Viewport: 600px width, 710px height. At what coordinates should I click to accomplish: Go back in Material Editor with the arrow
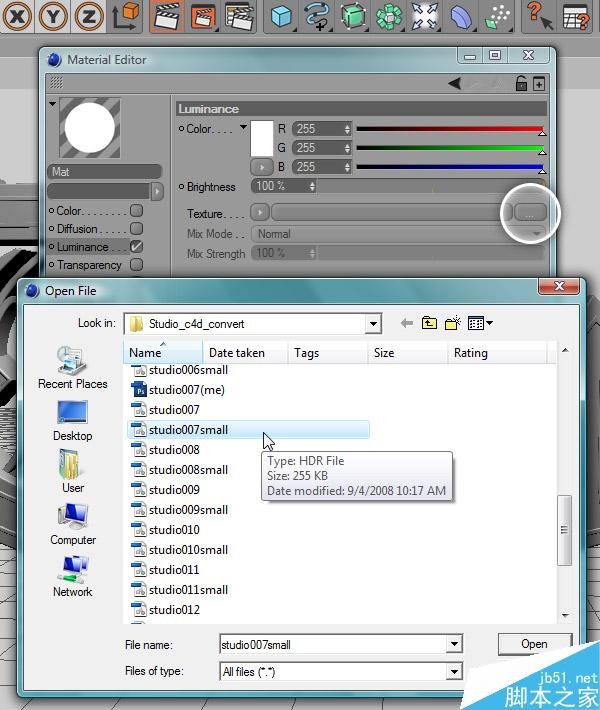(455, 83)
